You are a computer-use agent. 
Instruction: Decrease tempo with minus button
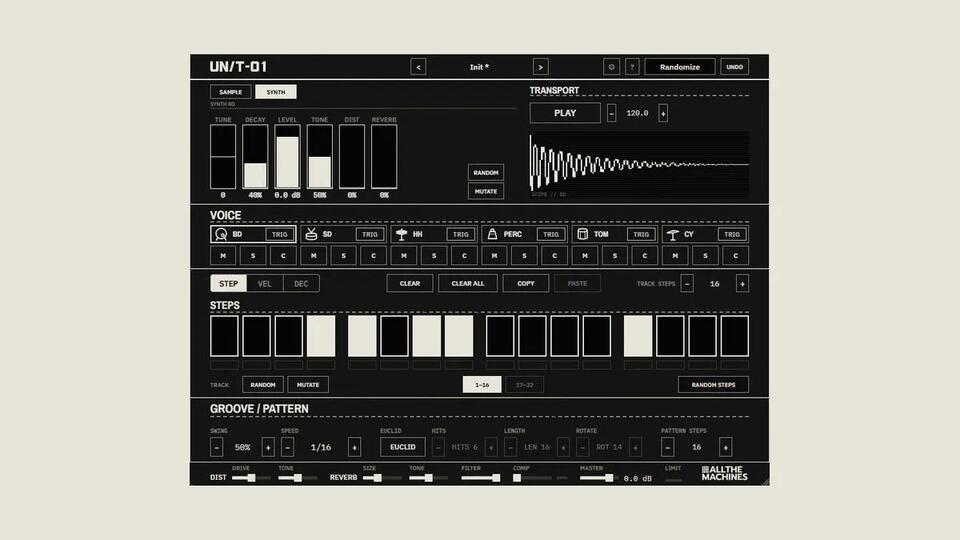click(611, 113)
